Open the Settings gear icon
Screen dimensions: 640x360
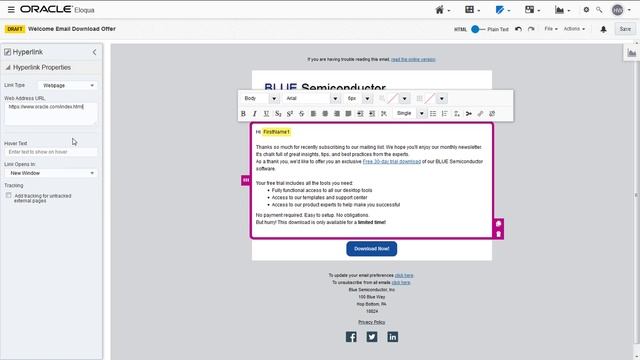[x=586, y=10]
